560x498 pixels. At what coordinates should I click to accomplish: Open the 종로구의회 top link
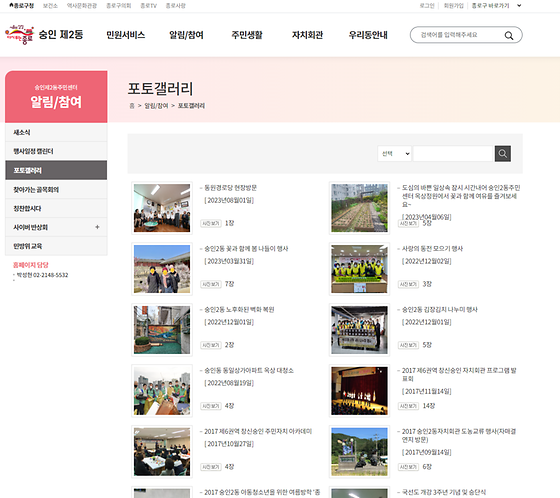119,5
